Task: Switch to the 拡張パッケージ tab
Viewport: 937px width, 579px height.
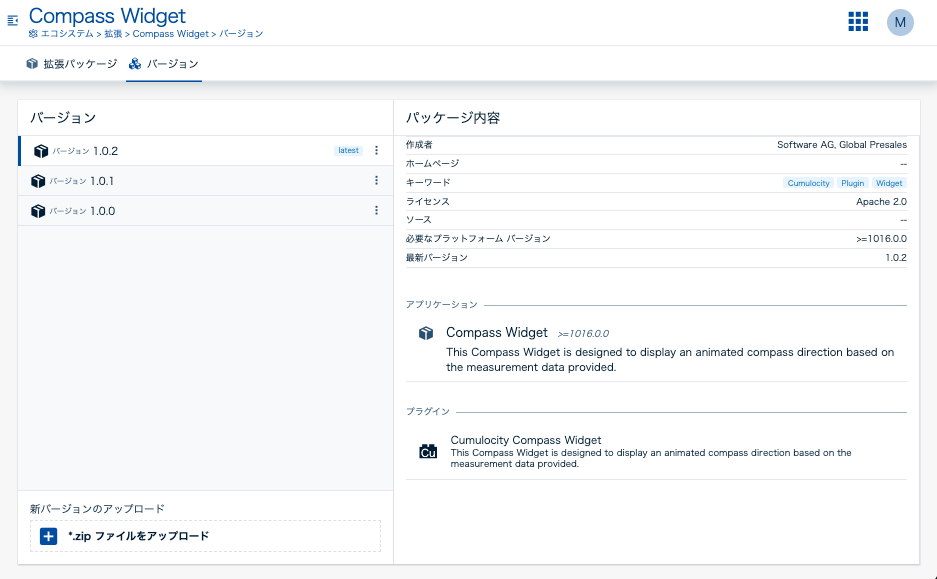Action: (x=72, y=64)
